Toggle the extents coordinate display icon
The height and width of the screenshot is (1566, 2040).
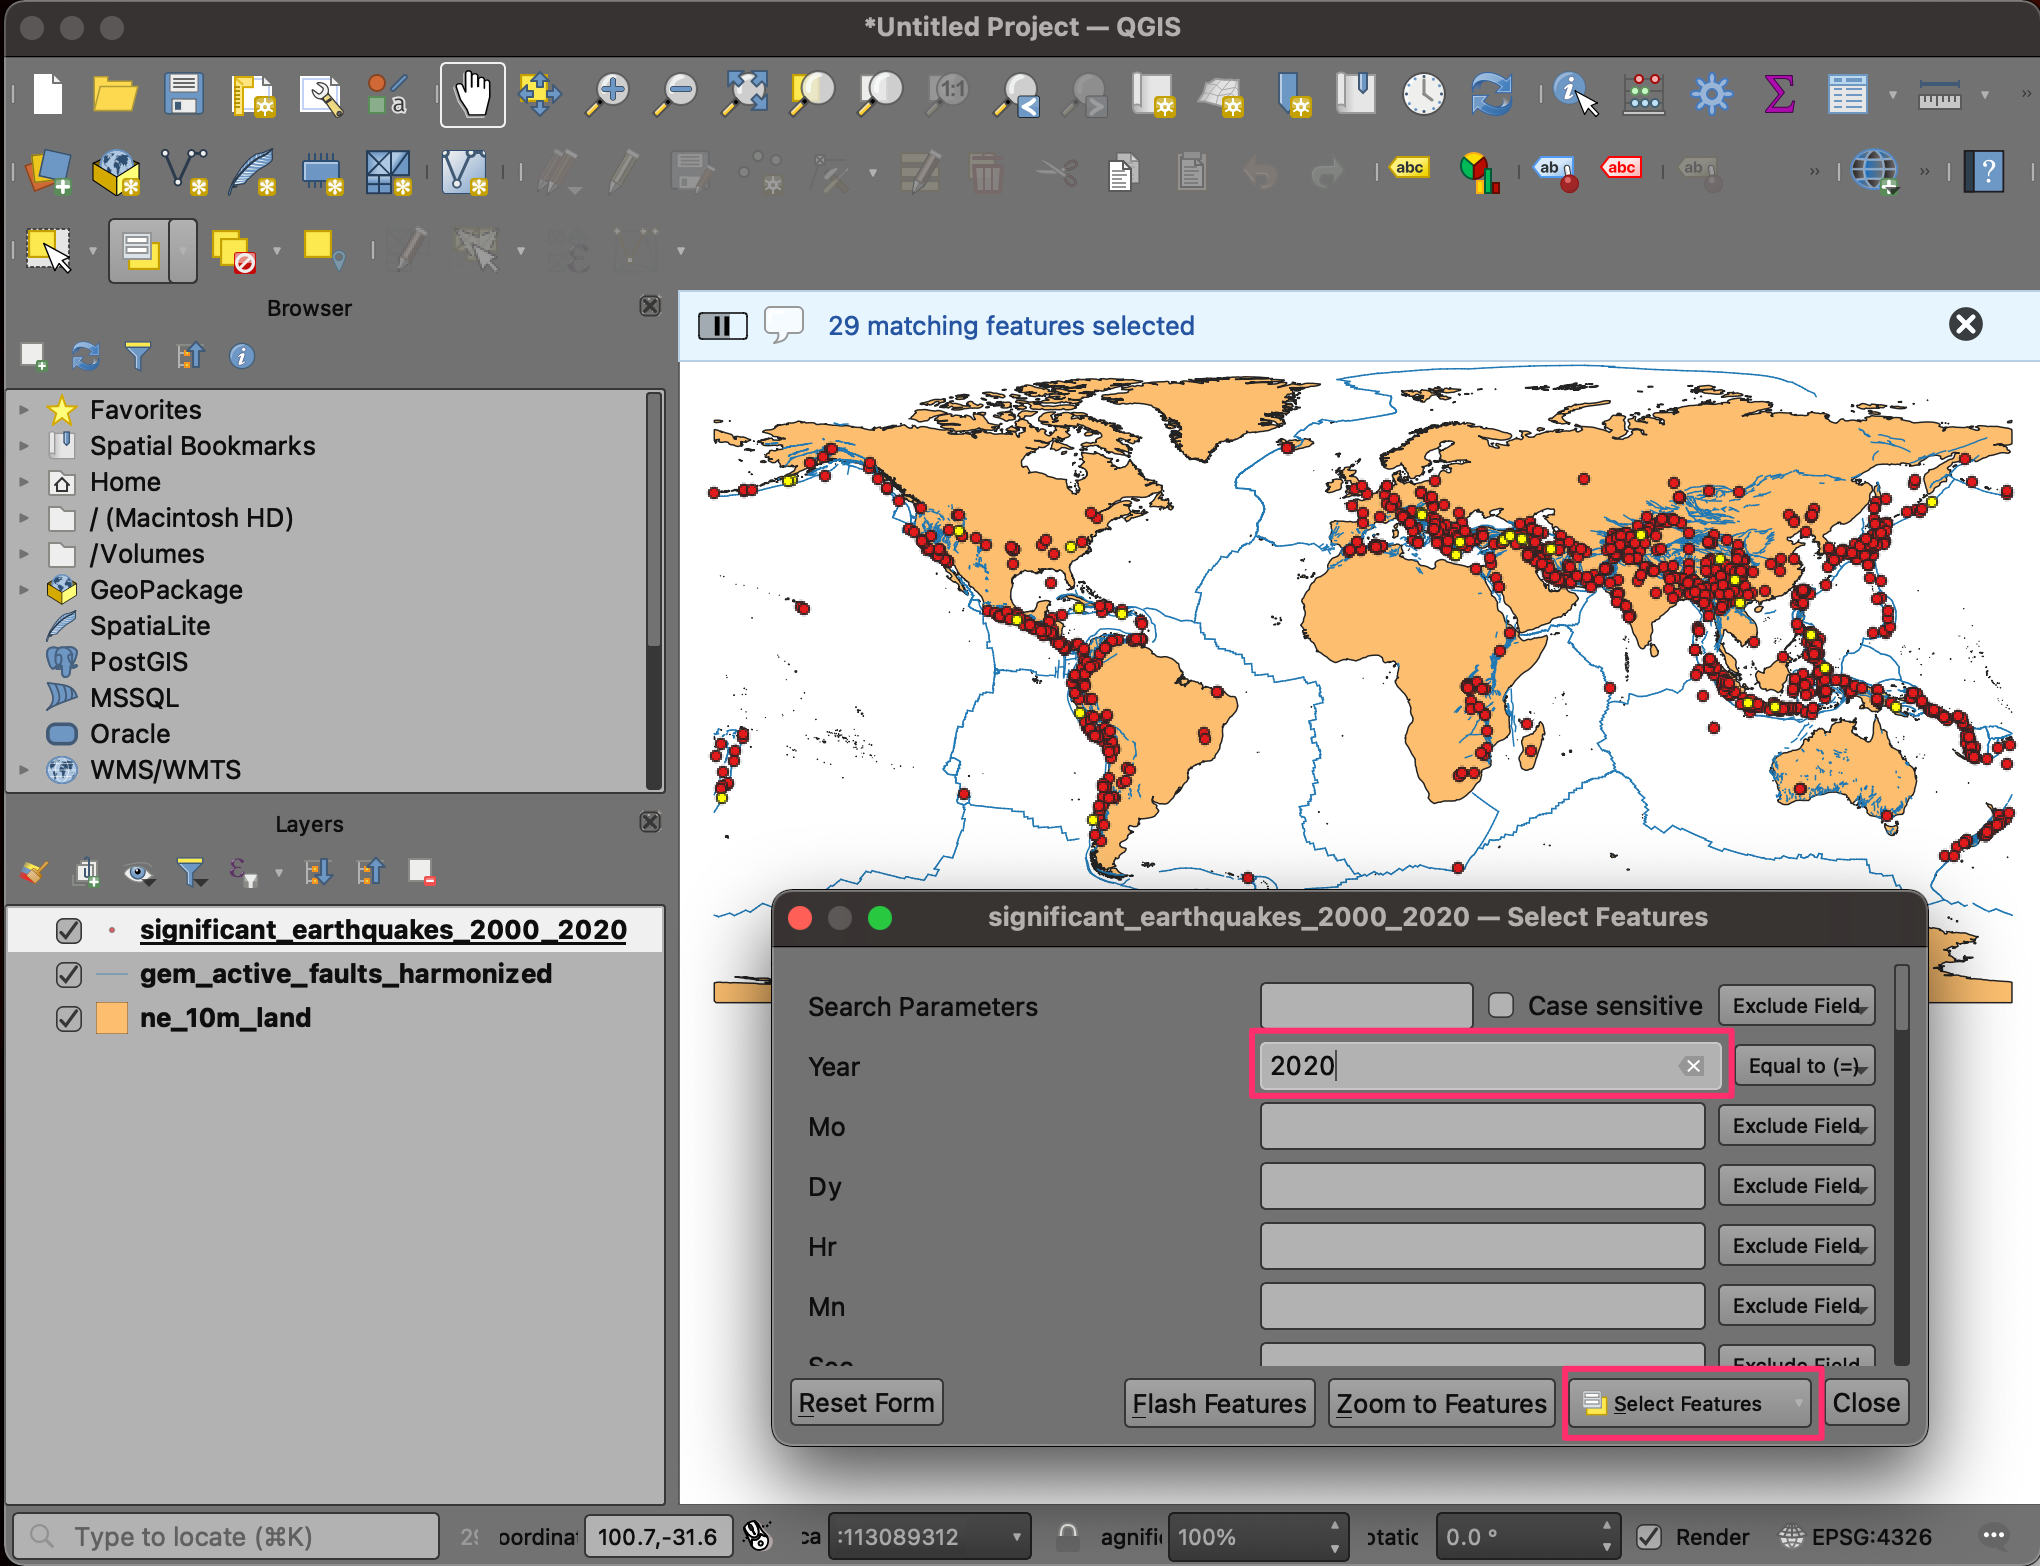point(757,1536)
